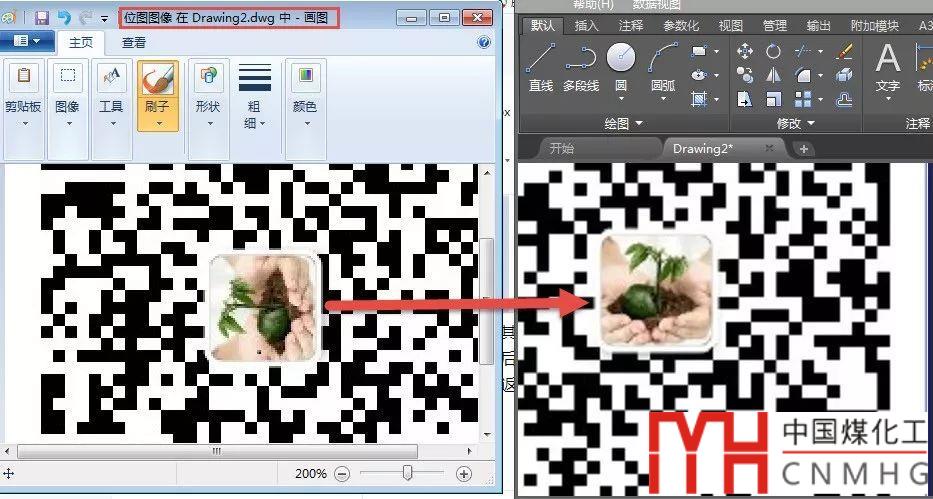The width and height of the screenshot is (933, 499).
Task: Click the Paint help question mark icon
Action: pyautogui.click(x=484, y=42)
